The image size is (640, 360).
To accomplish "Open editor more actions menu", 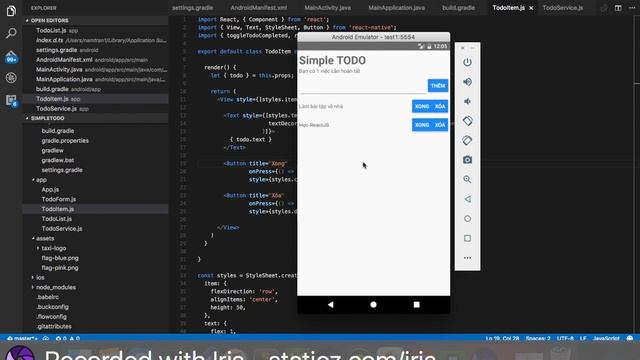I will 632,8.
